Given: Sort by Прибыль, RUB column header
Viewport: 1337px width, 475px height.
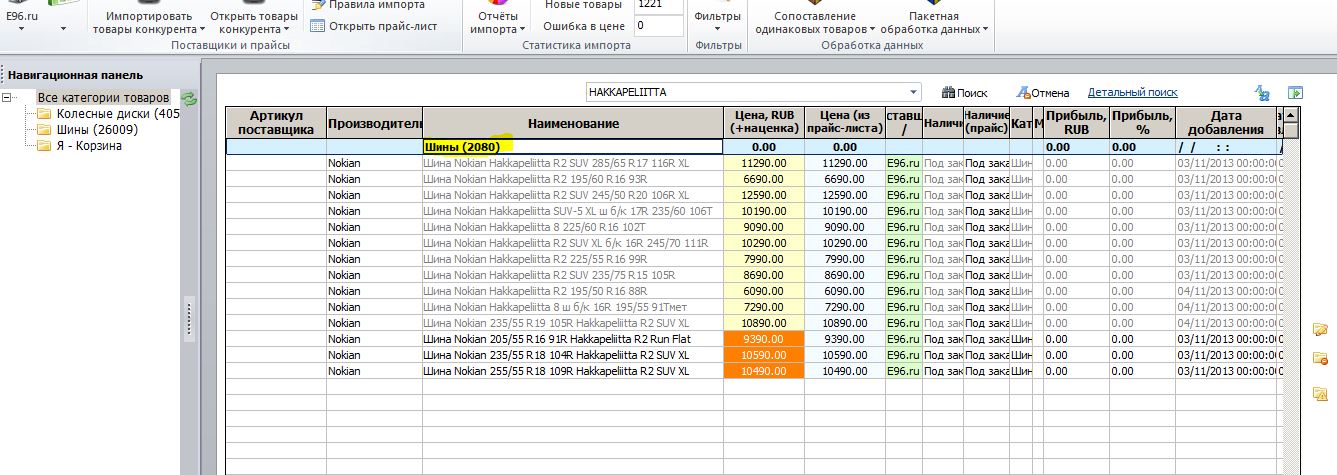Looking at the screenshot, I should coord(1076,123).
